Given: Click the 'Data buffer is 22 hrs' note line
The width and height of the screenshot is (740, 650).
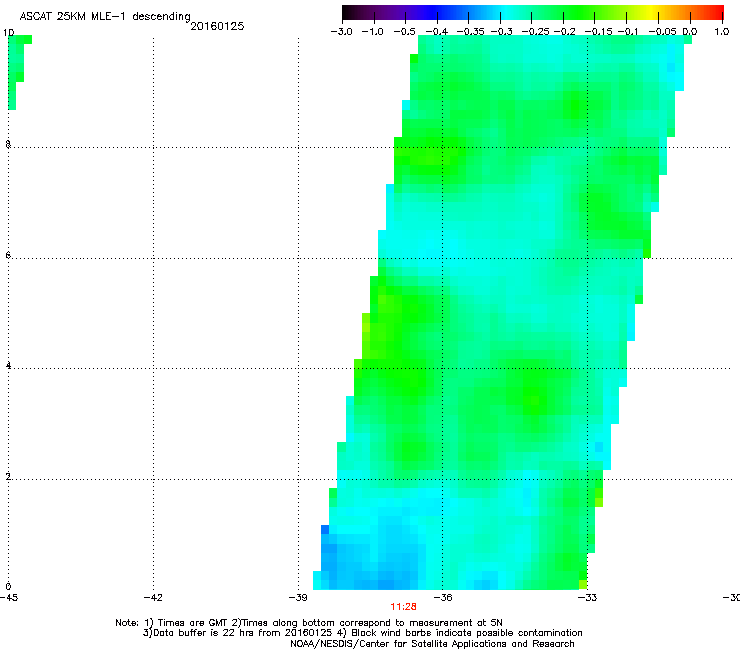Looking at the screenshot, I should click(363, 633).
